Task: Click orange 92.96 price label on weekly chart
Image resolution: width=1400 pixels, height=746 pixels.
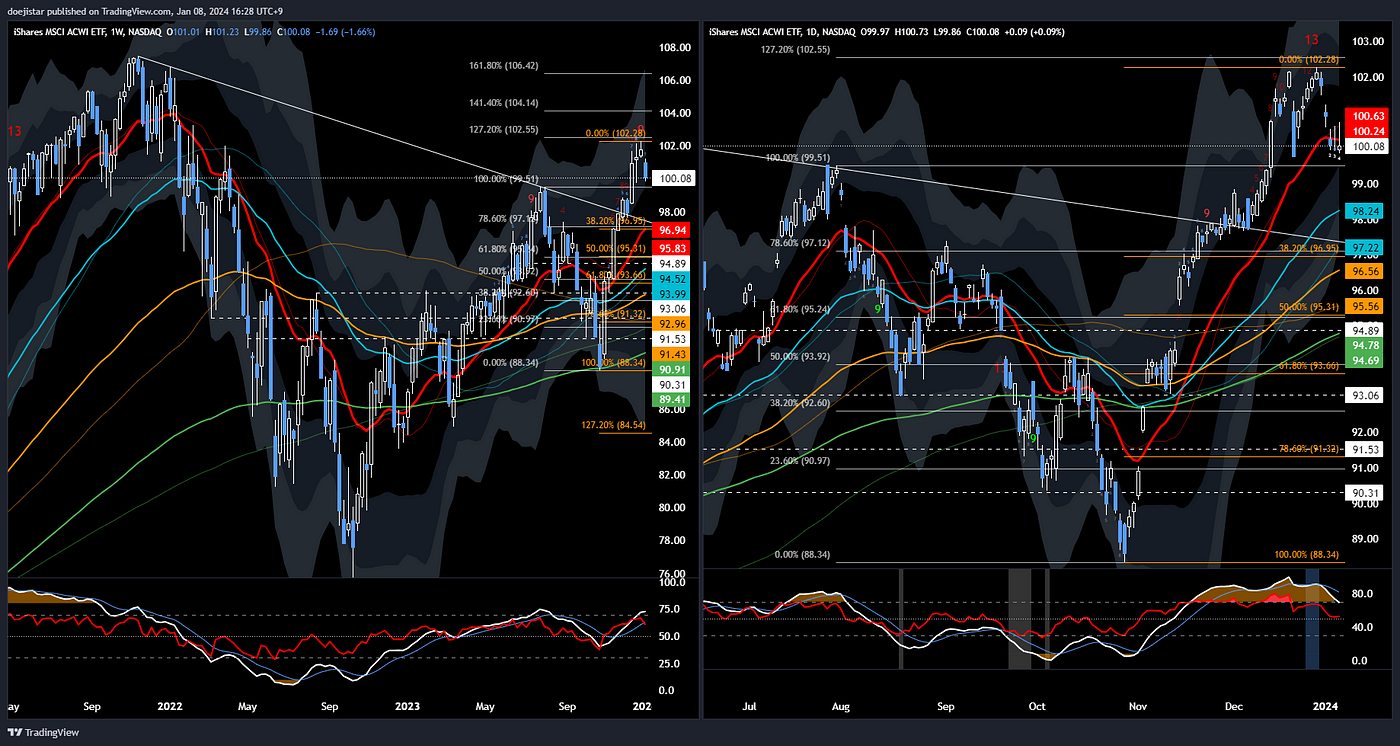Action: click(671, 324)
